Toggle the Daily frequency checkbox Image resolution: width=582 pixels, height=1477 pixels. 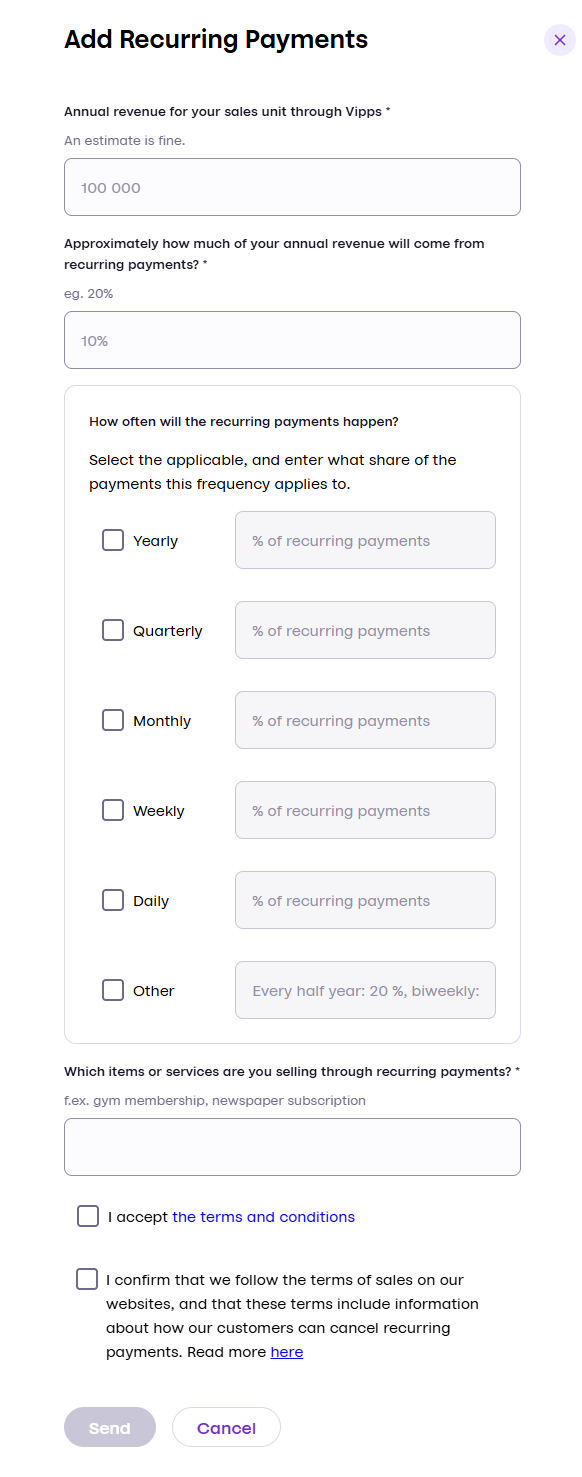[x=113, y=899]
